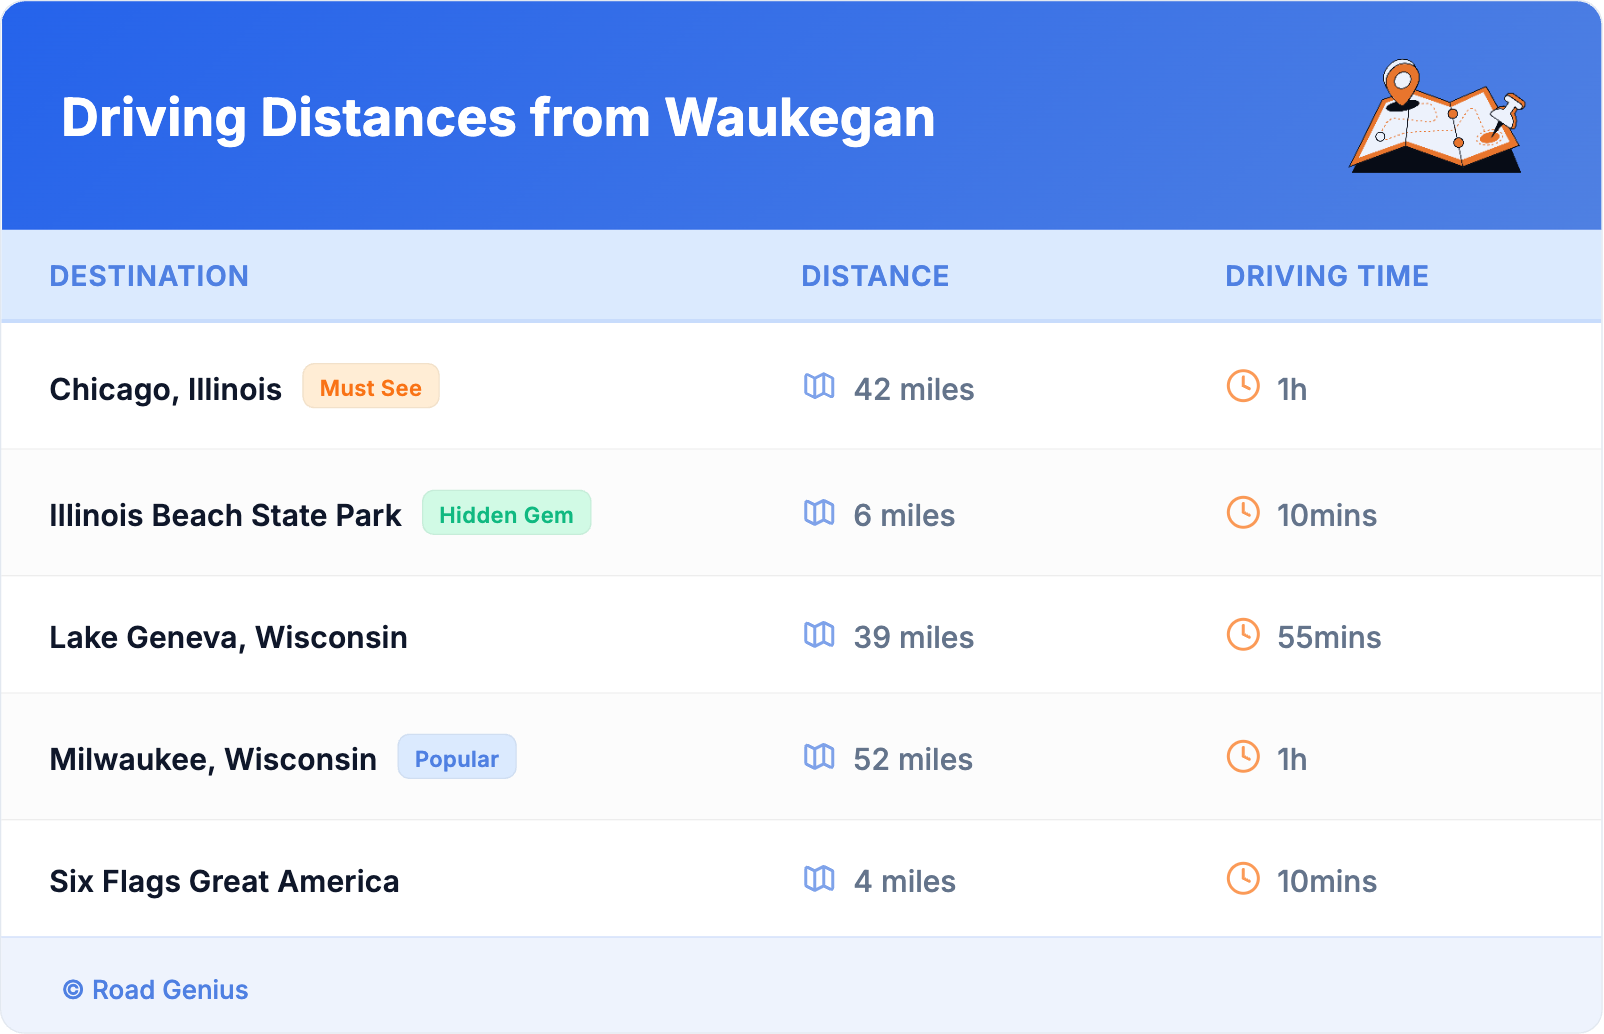
Task: Click the clock icon in Chicago row
Action: pos(1243,386)
